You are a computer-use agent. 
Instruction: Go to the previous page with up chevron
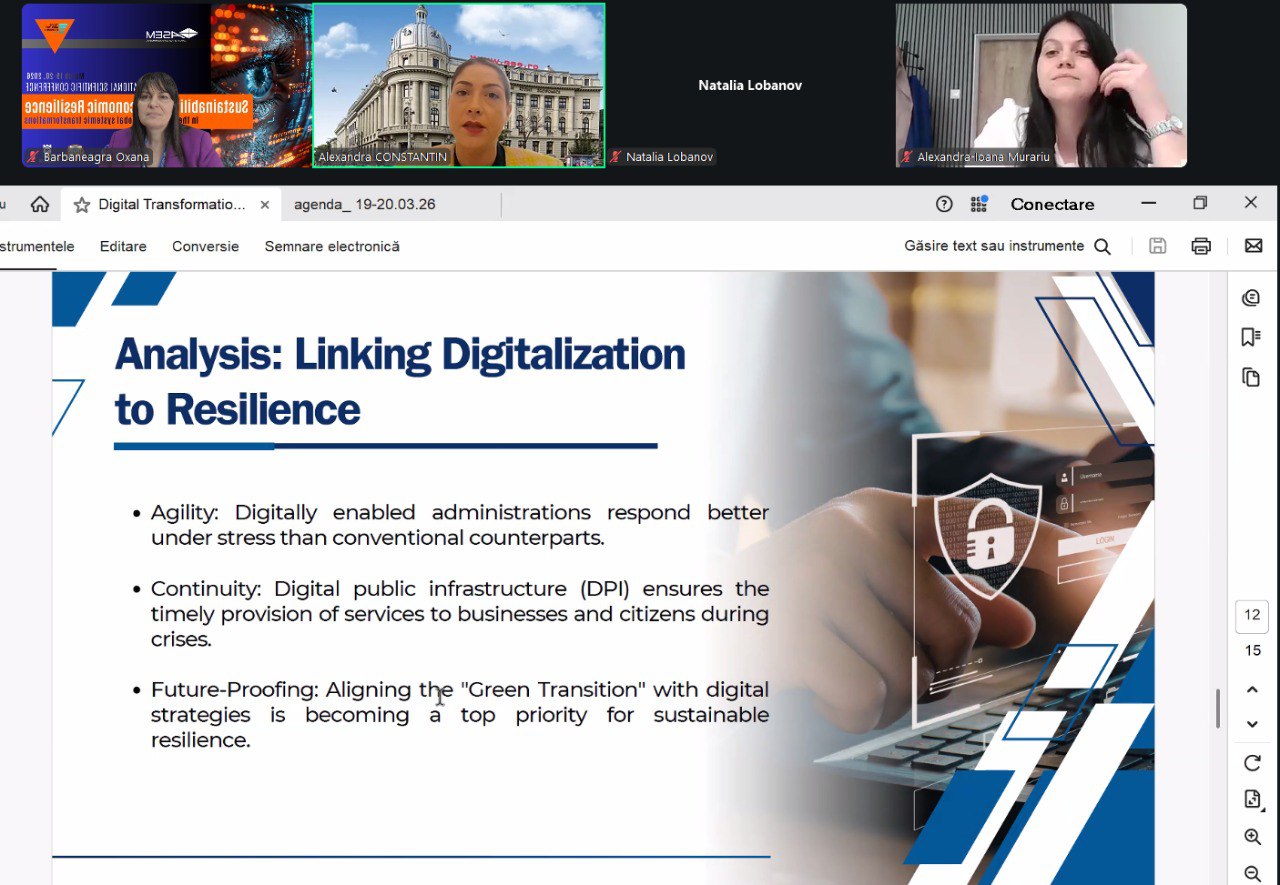click(x=1252, y=690)
